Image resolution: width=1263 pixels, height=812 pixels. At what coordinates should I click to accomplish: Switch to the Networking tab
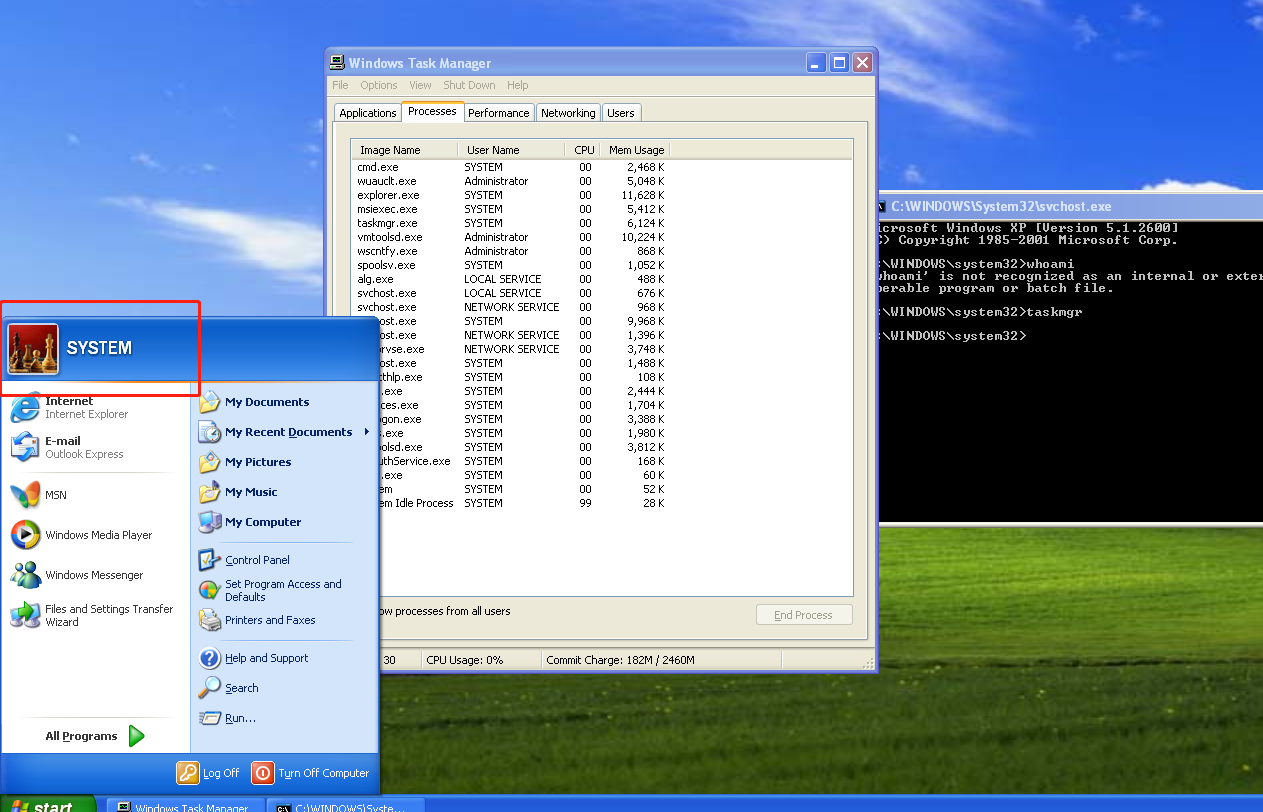click(568, 113)
